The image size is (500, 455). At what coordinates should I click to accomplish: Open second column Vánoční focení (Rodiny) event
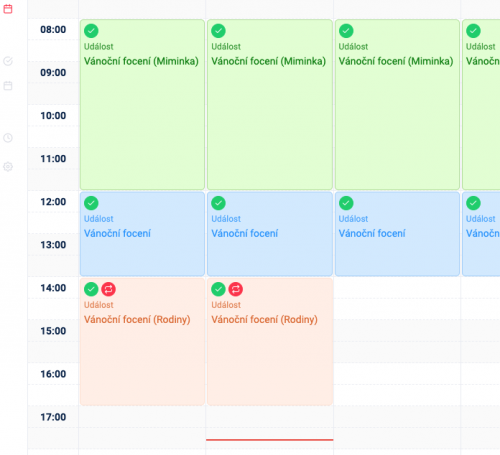click(x=270, y=342)
